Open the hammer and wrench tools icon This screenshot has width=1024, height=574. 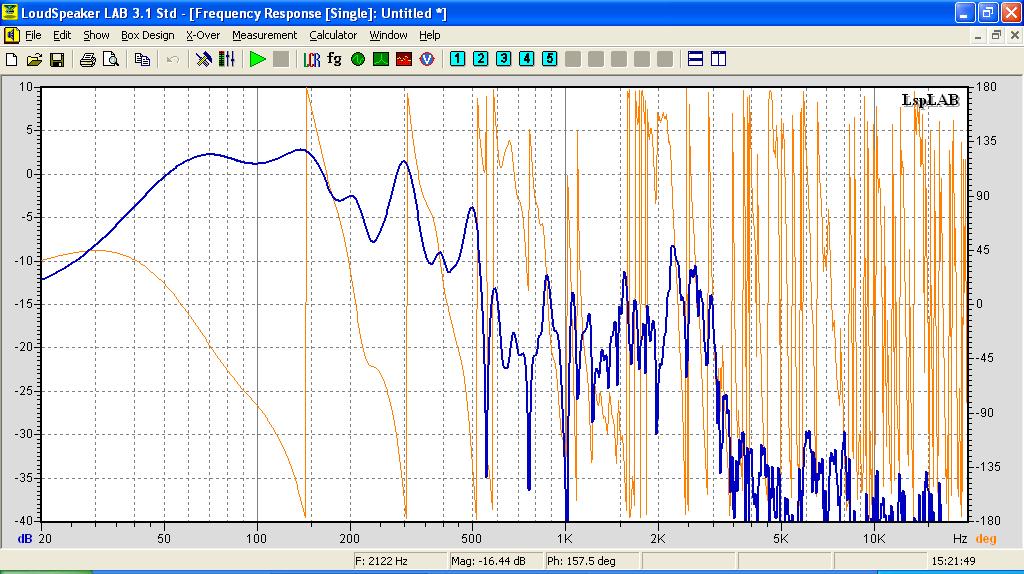[204, 59]
